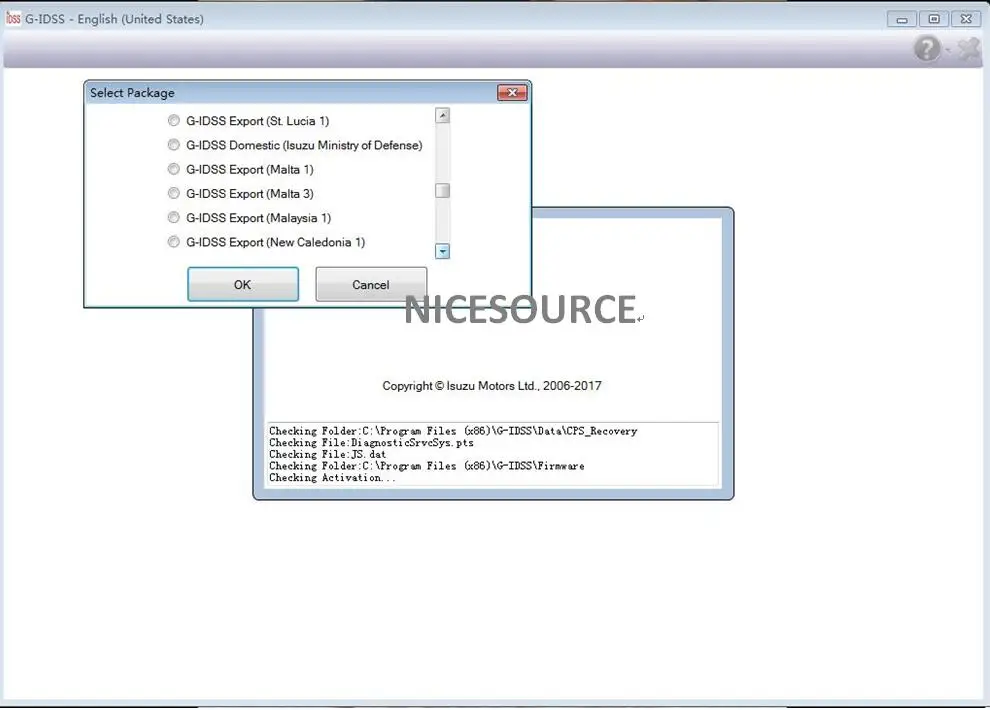
Task: Click the Isuzu Motors copyright text
Action: coord(492,386)
